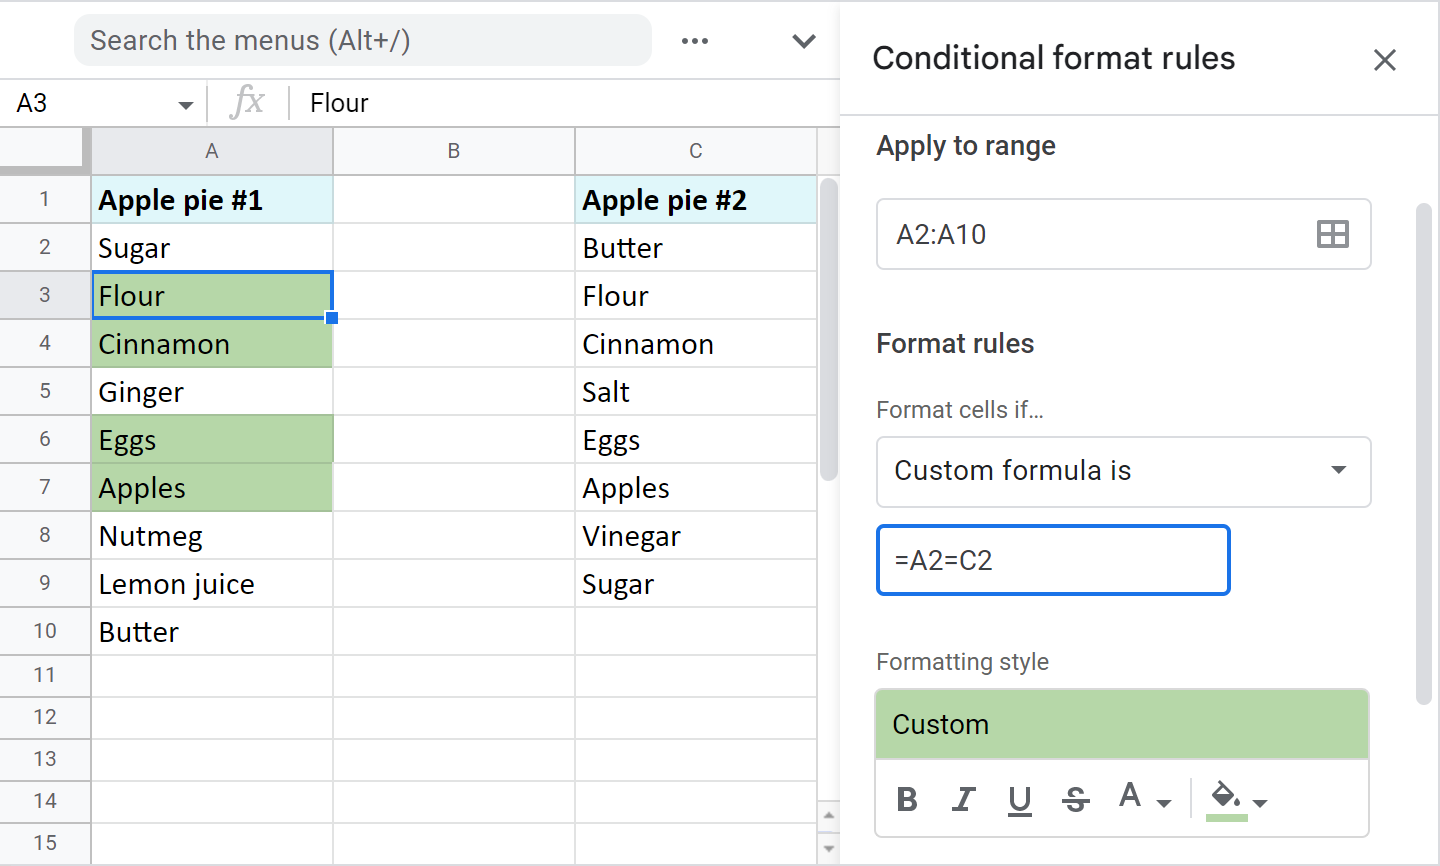Toggle bold in formatting style
Screen dimensions: 1440x866
click(907, 798)
